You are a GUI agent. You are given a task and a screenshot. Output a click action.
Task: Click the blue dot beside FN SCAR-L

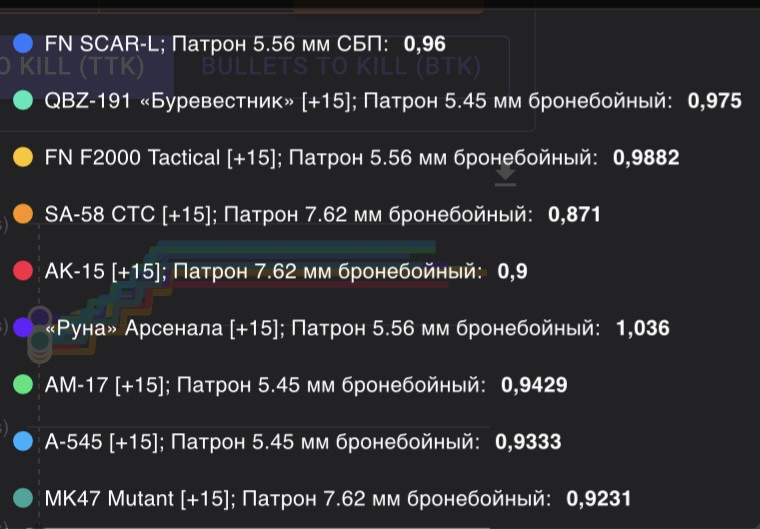23,44
